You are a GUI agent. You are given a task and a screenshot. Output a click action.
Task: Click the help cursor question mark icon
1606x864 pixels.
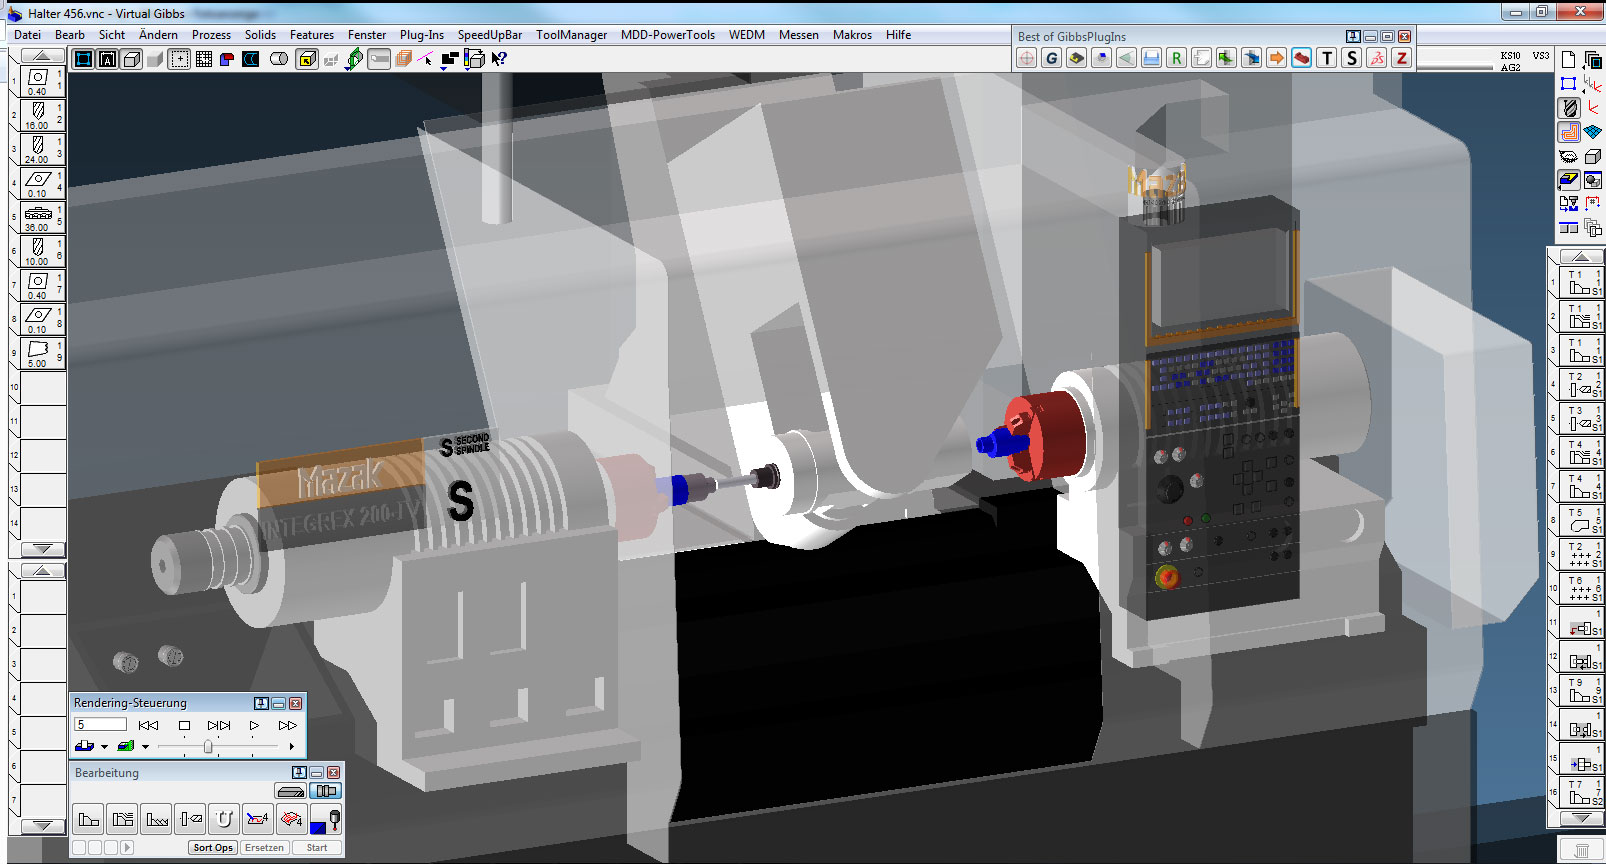pos(499,59)
